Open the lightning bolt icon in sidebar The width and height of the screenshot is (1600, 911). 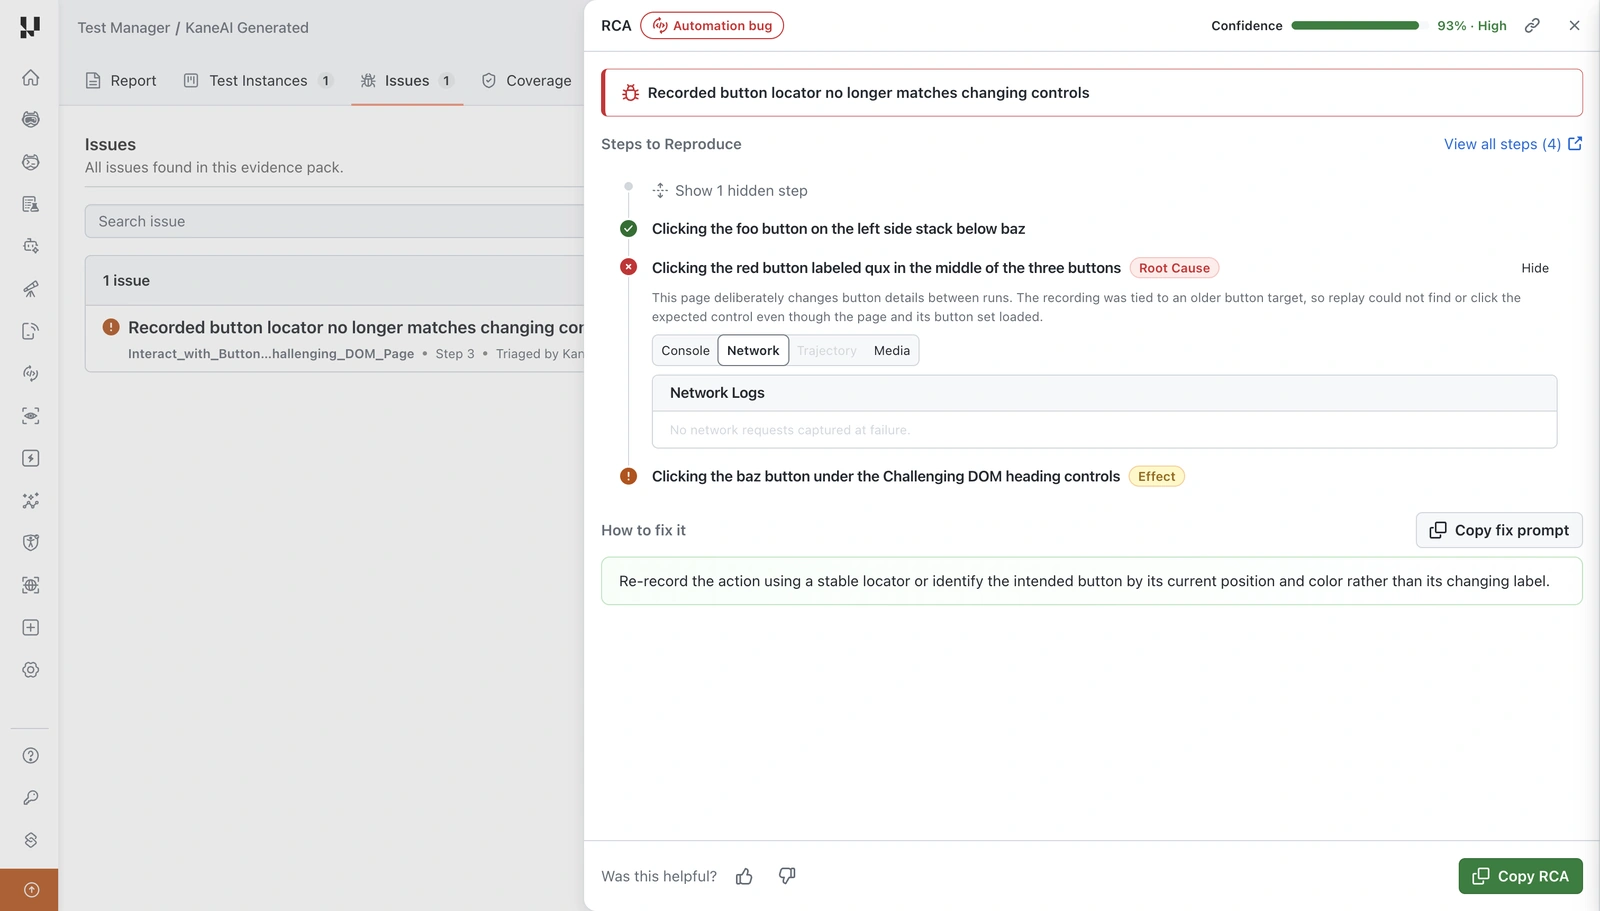[31, 458]
